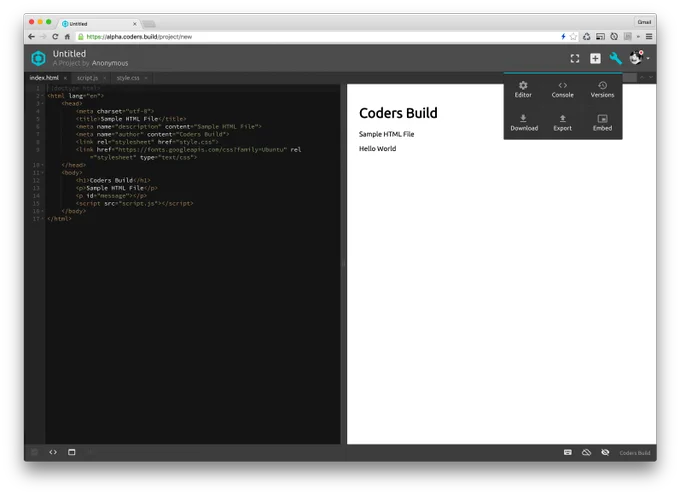Screen dimensions: 680x495
Task: Click the dimmed save icon in bottom-left bar
Action: tap(34, 452)
